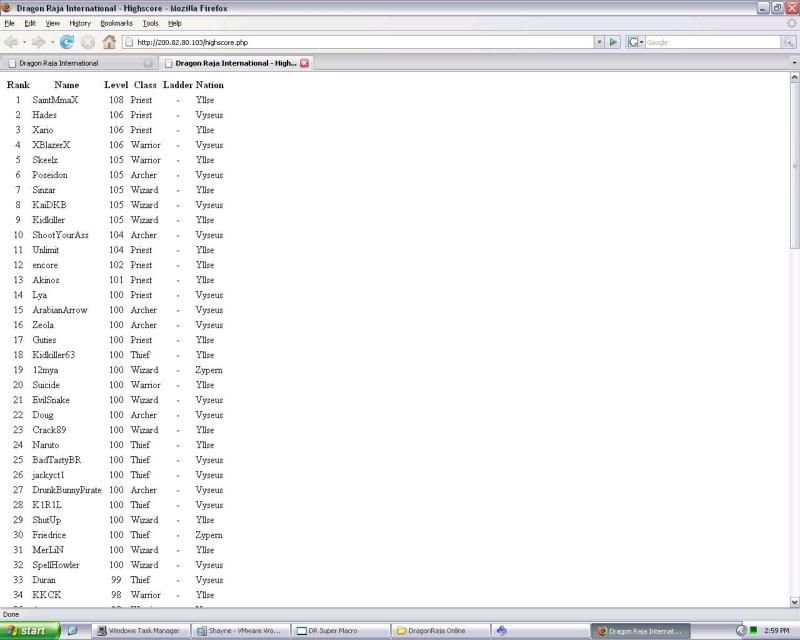800x640 pixels.
Task: Click the player name Kidkiller63
Action: [x=54, y=355]
